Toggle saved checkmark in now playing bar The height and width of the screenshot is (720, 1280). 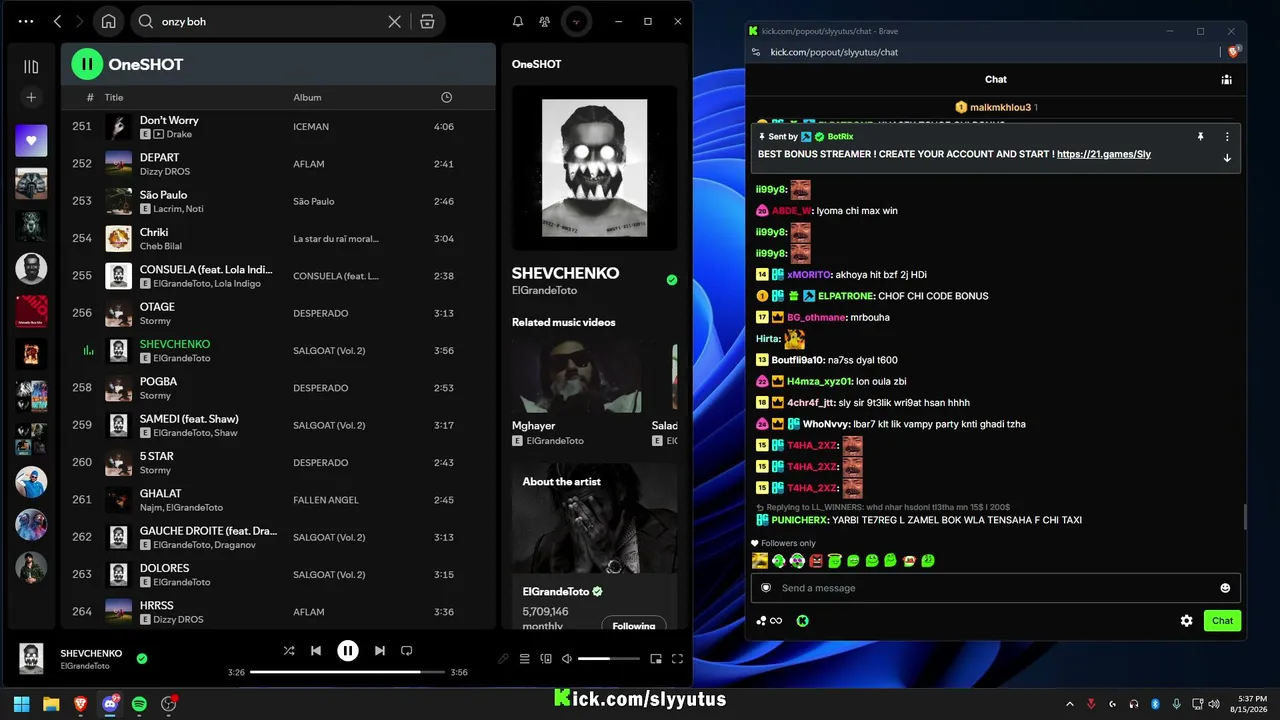[x=142, y=658]
